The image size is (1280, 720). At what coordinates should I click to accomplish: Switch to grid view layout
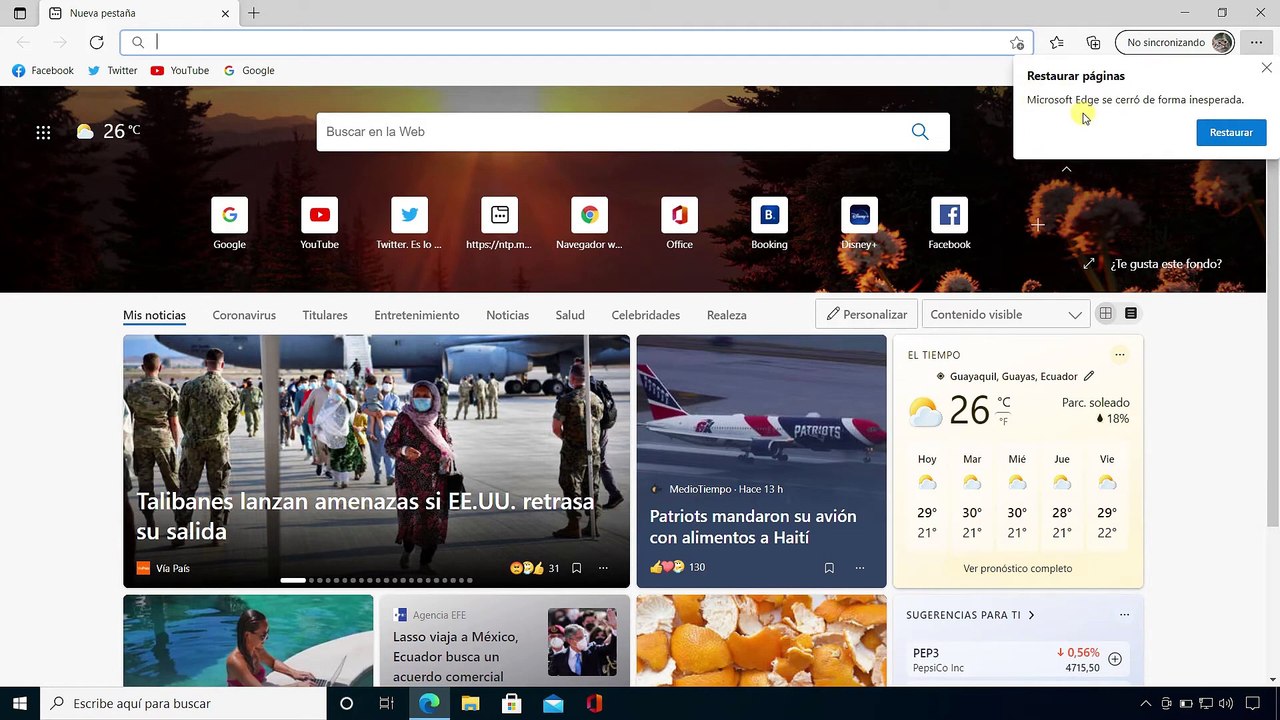click(x=1105, y=314)
